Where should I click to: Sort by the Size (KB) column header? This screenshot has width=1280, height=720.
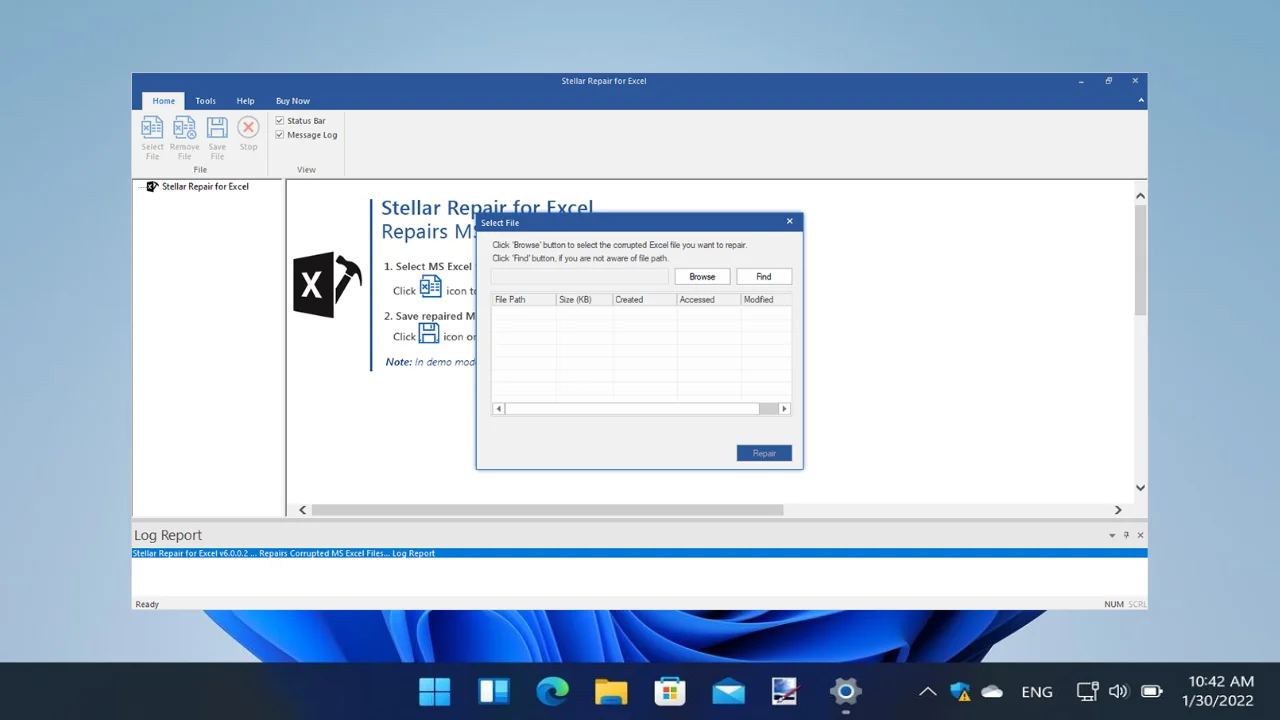pos(584,299)
